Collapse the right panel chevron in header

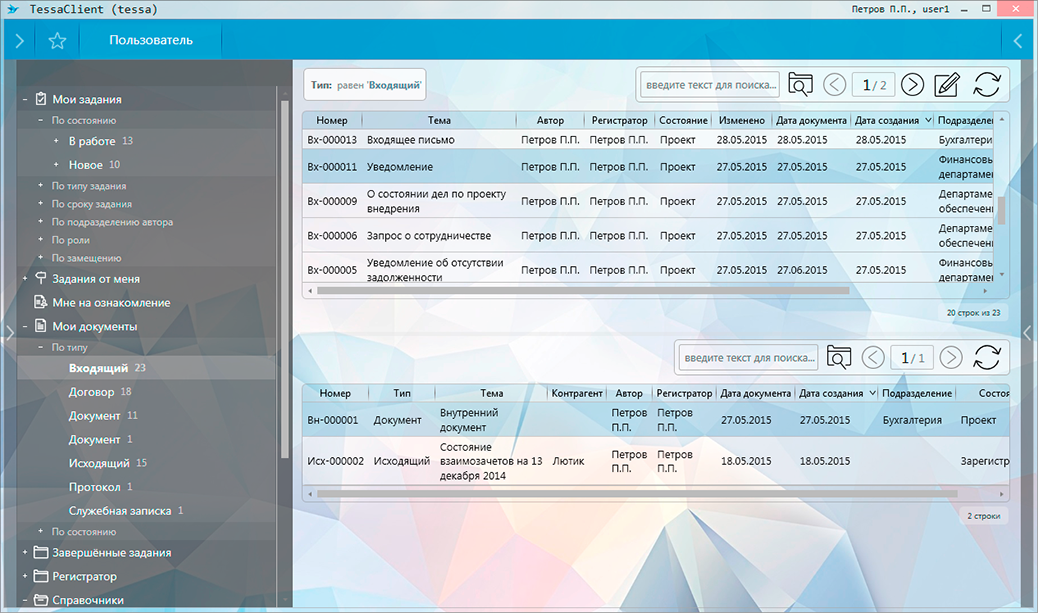pos(1019,41)
